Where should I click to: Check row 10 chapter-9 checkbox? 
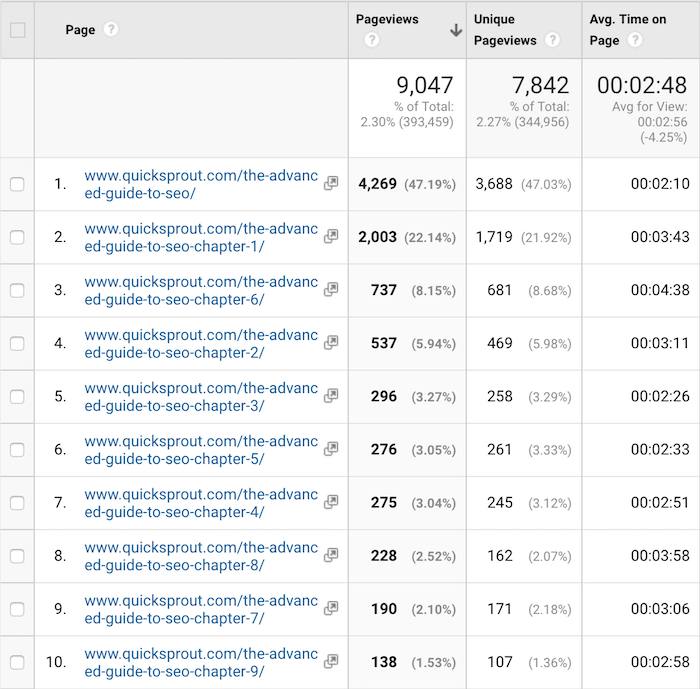click(x=17, y=662)
